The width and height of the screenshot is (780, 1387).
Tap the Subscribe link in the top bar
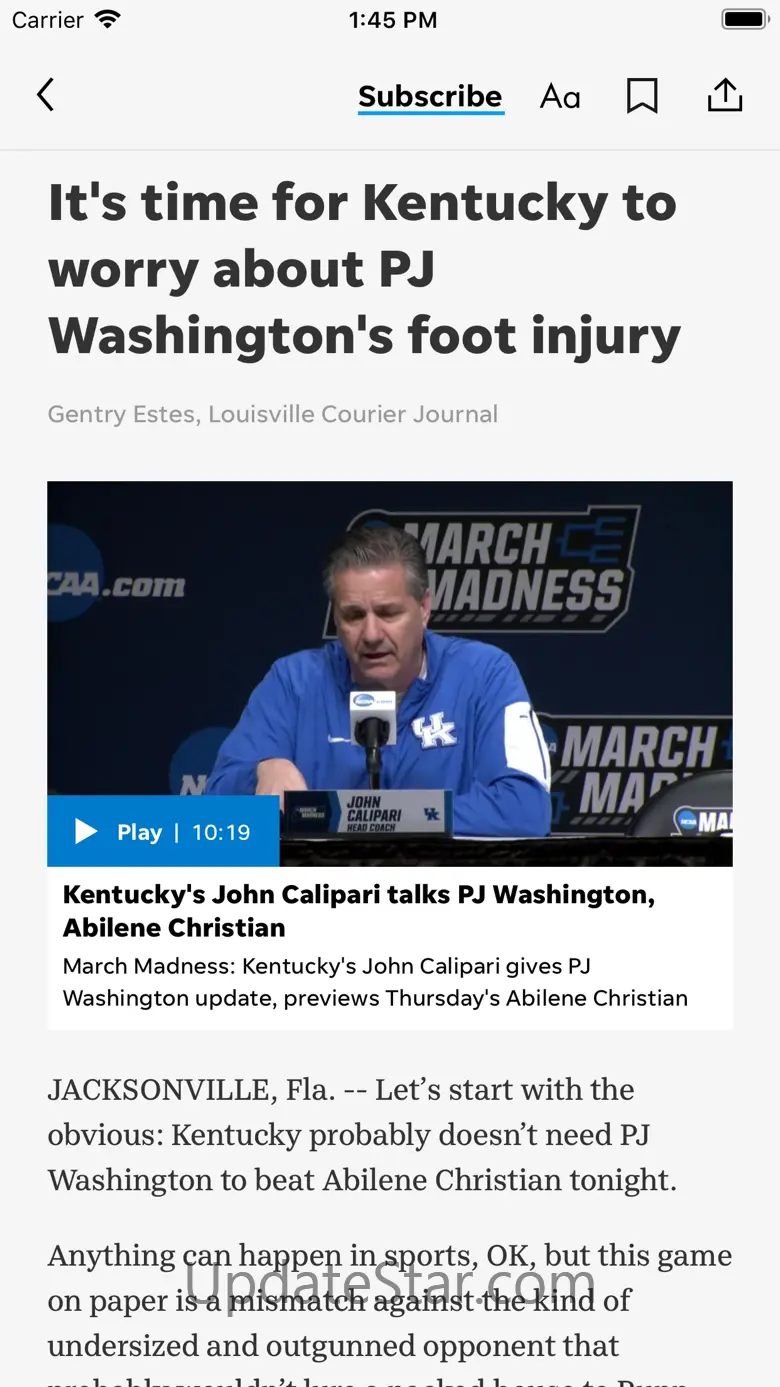tap(430, 96)
